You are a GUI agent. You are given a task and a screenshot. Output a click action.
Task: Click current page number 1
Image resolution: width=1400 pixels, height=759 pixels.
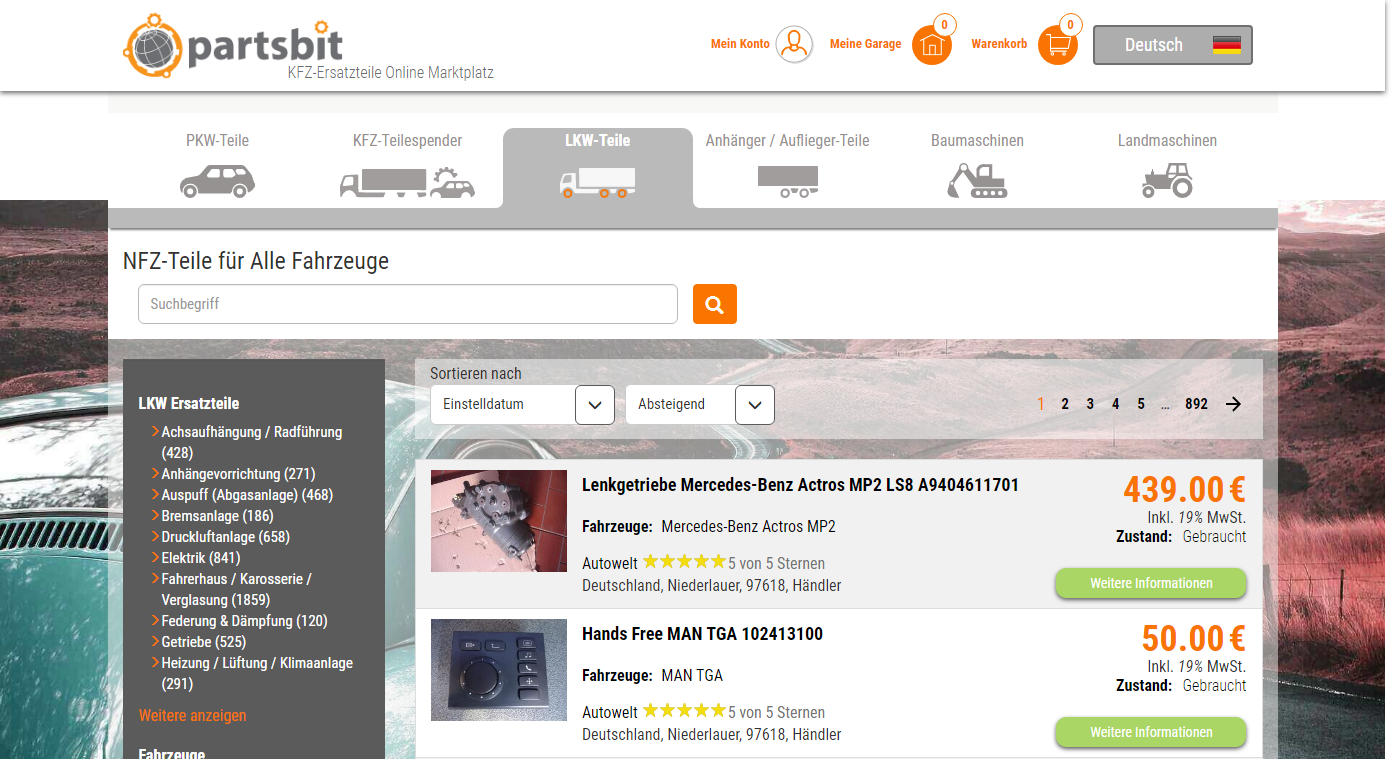tap(1041, 404)
